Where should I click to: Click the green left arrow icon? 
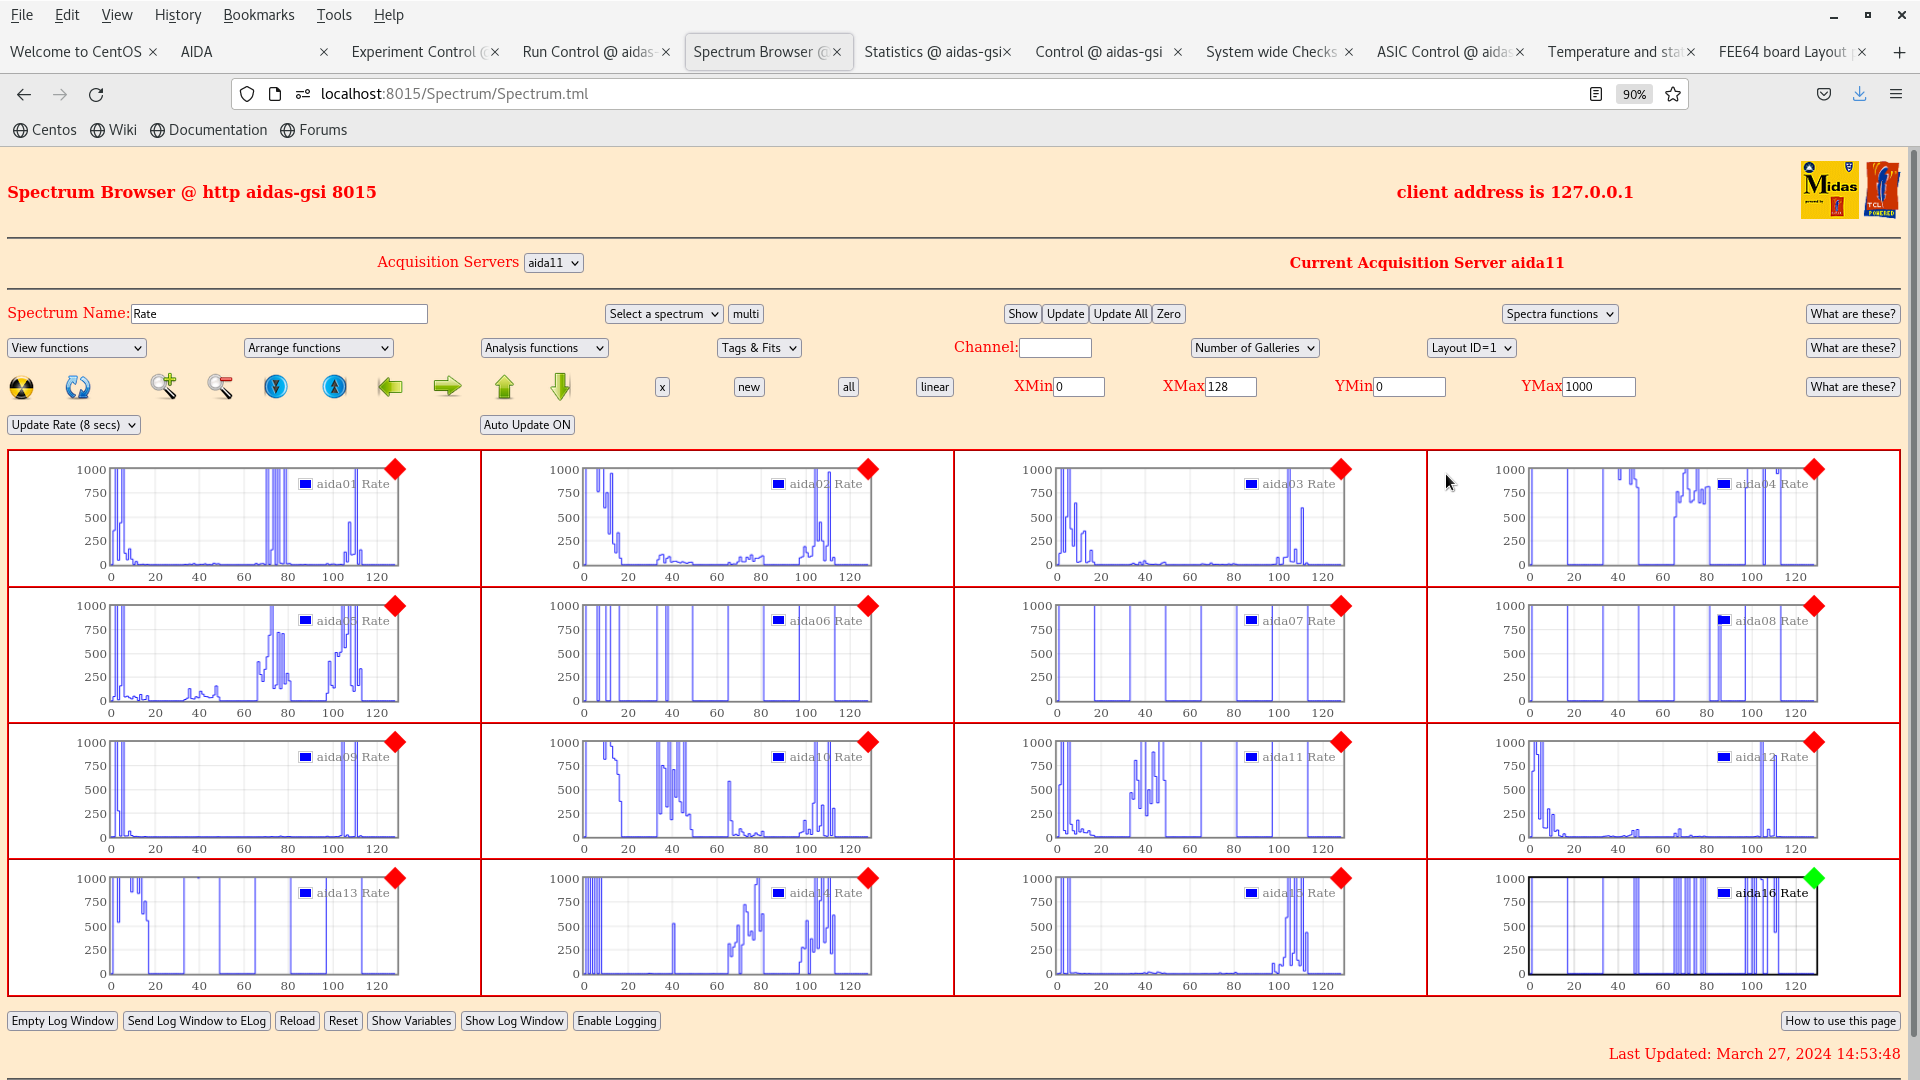click(390, 387)
